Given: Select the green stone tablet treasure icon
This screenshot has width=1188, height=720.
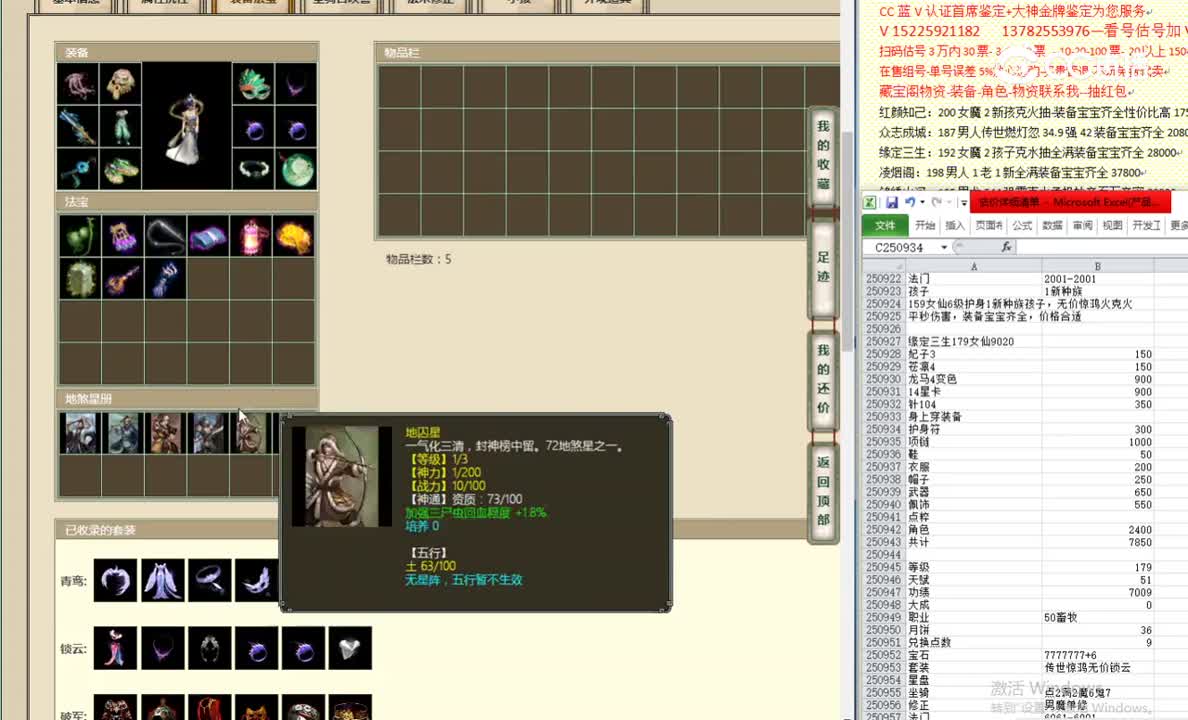Looking at the screenshot, I should coord(80,278).
